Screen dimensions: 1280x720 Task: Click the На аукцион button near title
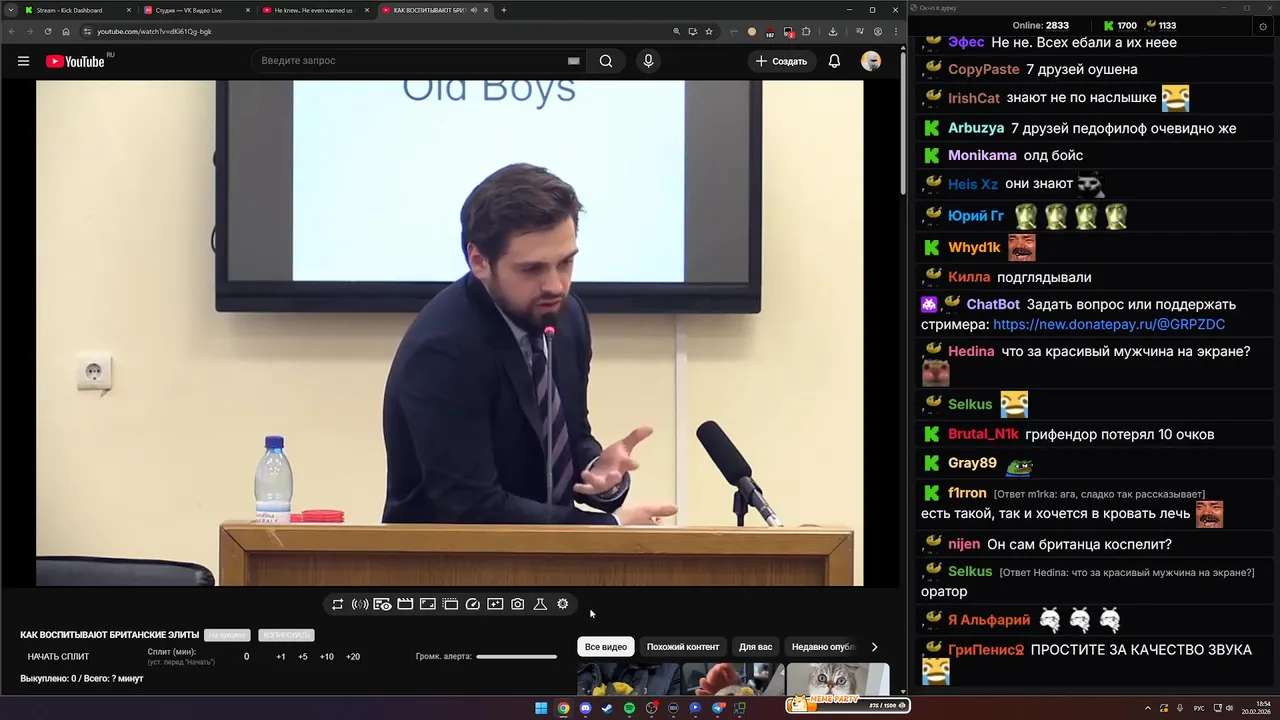coord(227,635)
